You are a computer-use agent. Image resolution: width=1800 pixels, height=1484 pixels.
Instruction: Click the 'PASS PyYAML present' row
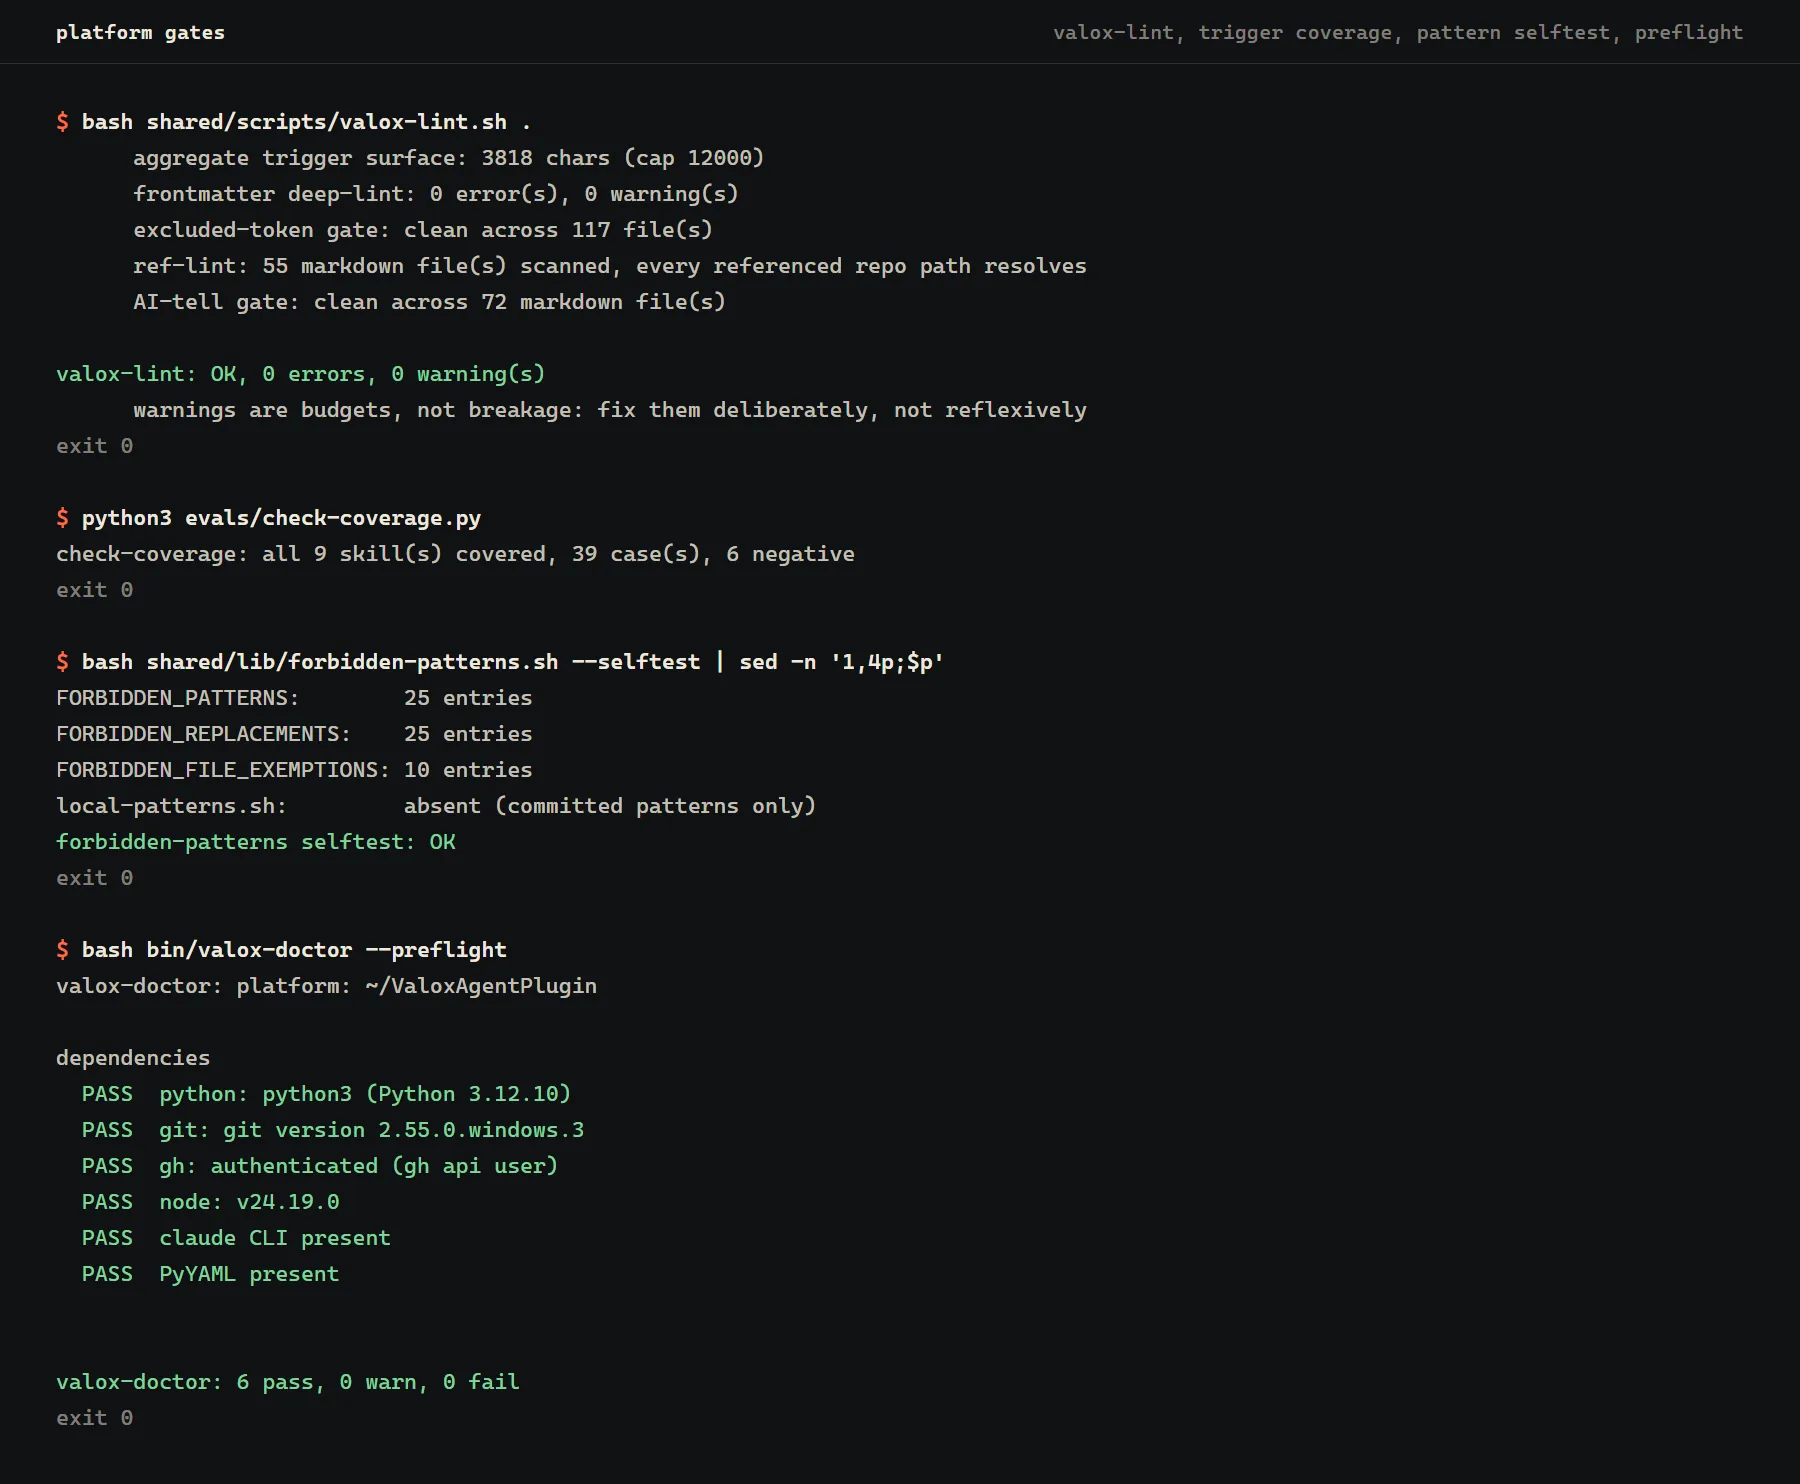211,1274
